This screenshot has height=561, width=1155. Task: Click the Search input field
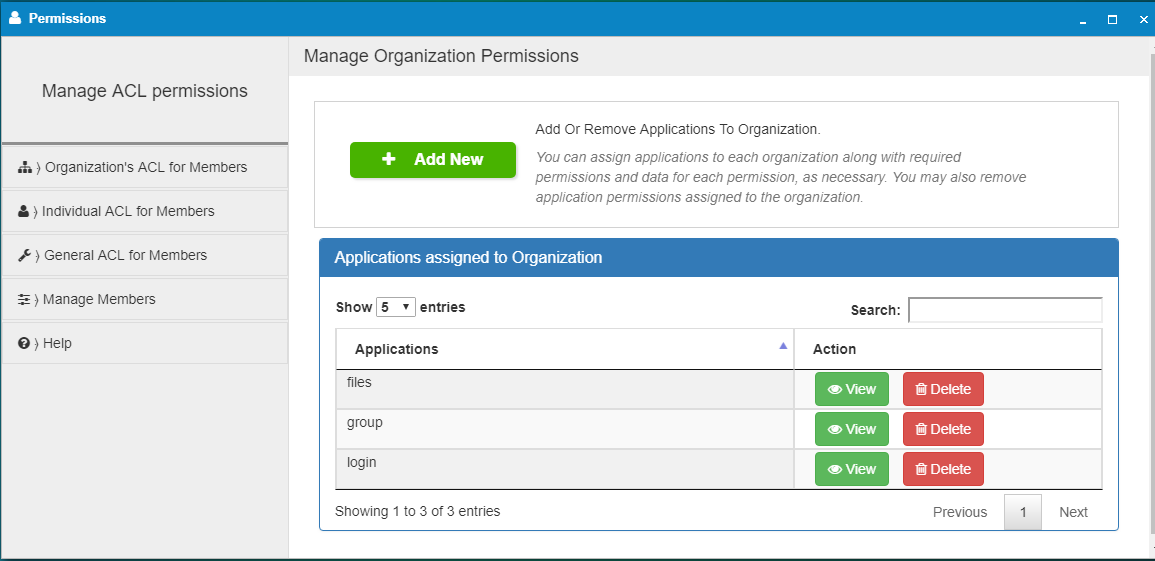coord(1004,310)
